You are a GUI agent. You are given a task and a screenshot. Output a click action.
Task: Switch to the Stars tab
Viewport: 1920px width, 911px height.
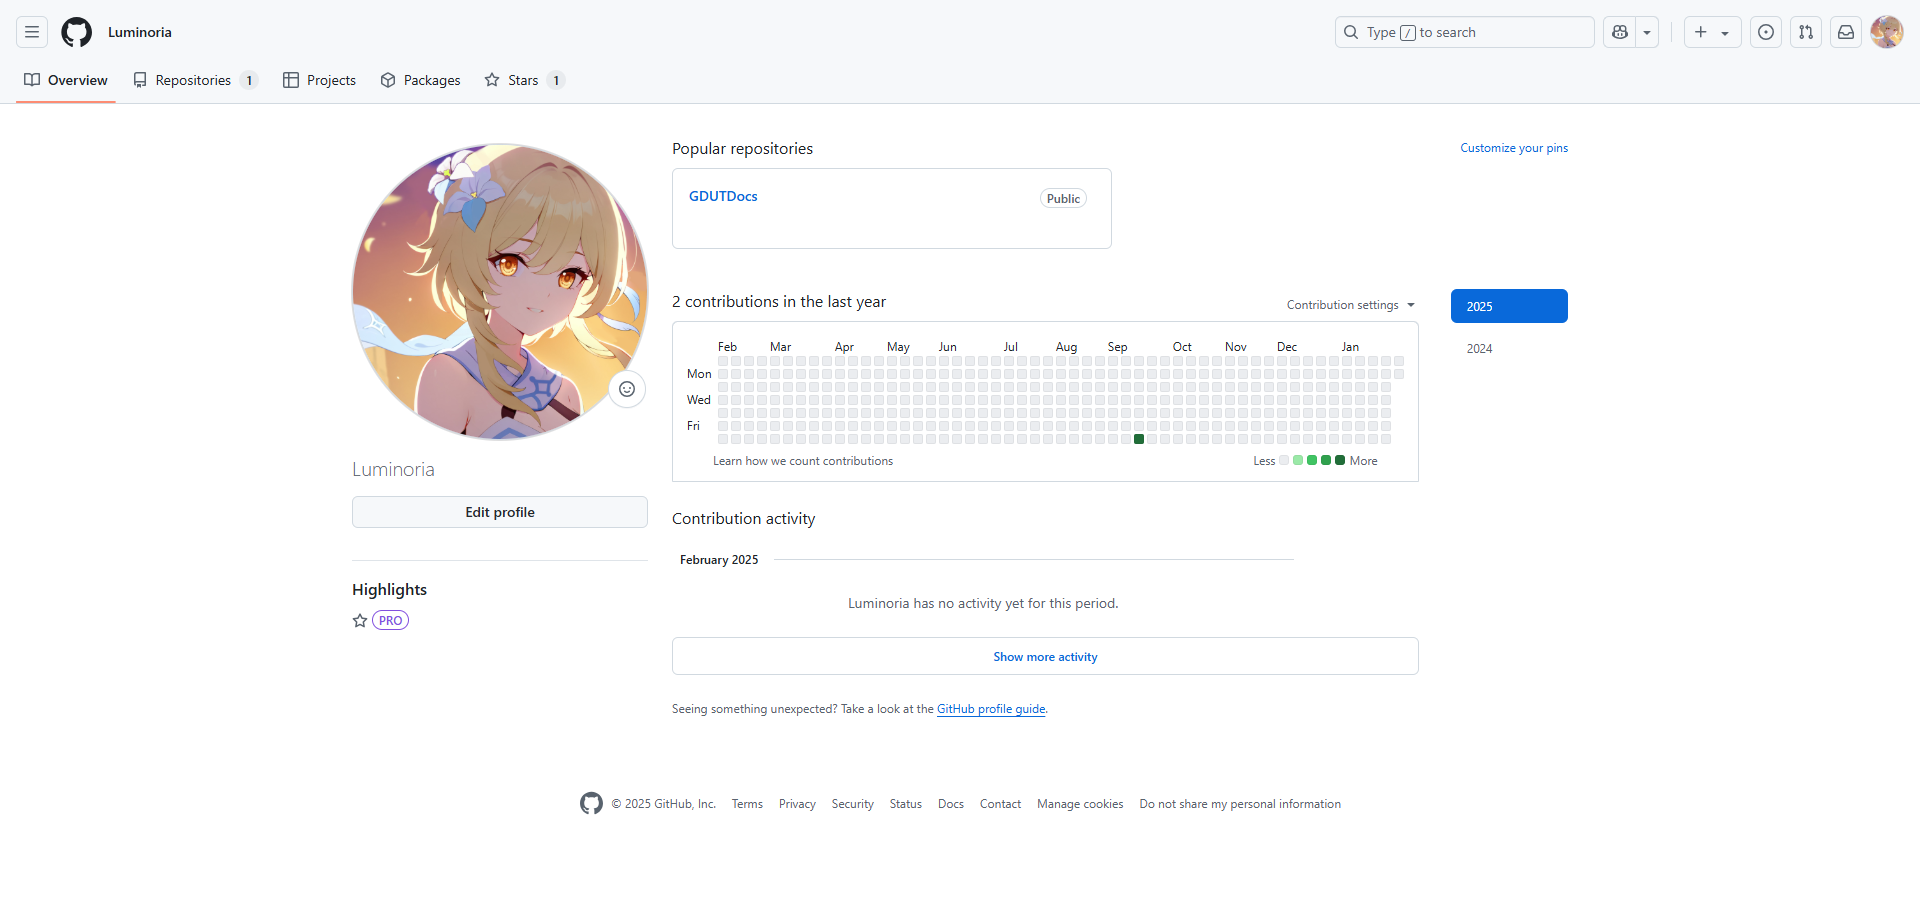tap(525, 80)
